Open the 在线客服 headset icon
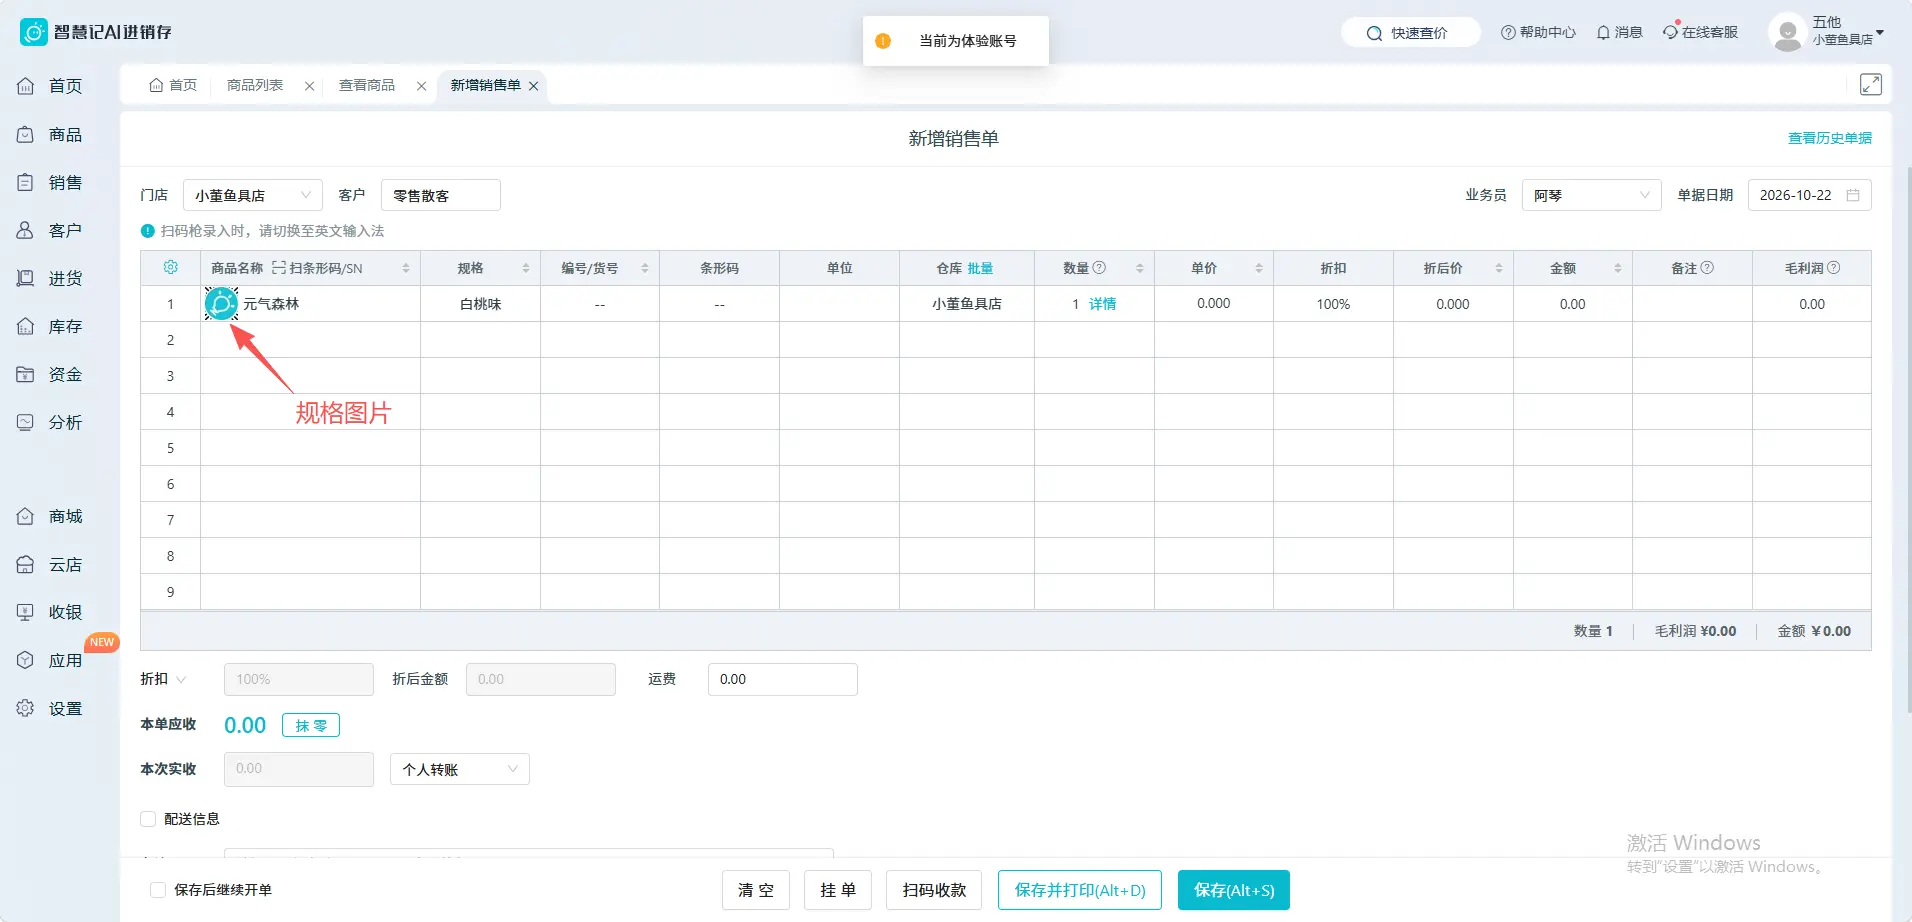1912x922 pixels. point(1670,32)
